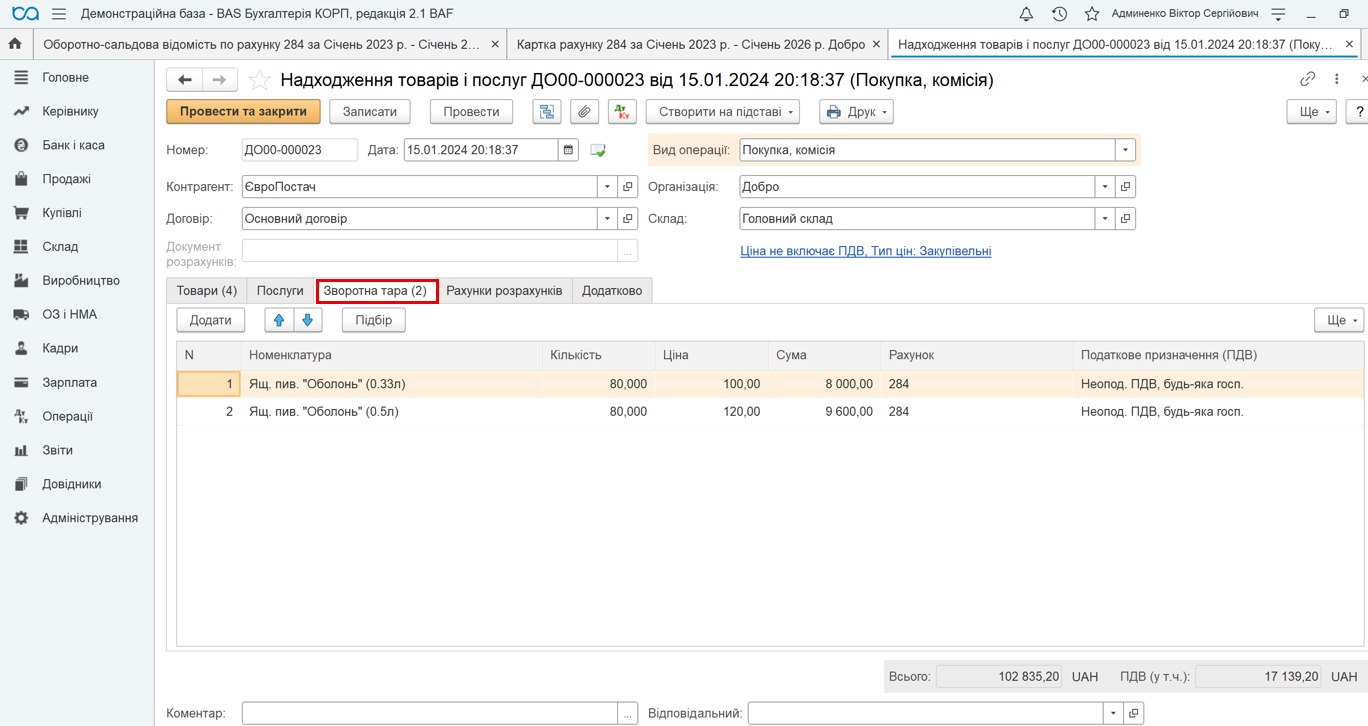Expand the Створити на підставі dropdown
Screen dimensions: 1368x726
click(x=722, y=112)
